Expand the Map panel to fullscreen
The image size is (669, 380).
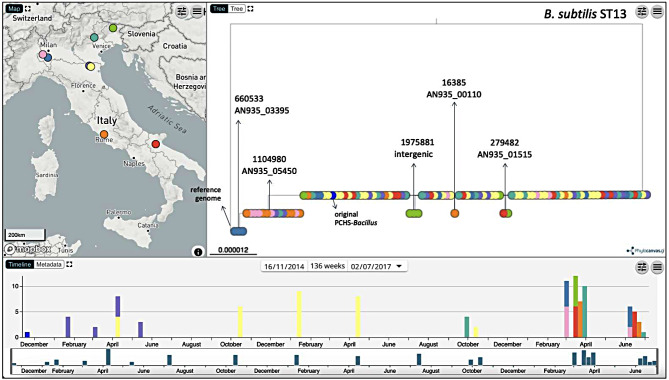pyautogui.click(x=28, y=9)
